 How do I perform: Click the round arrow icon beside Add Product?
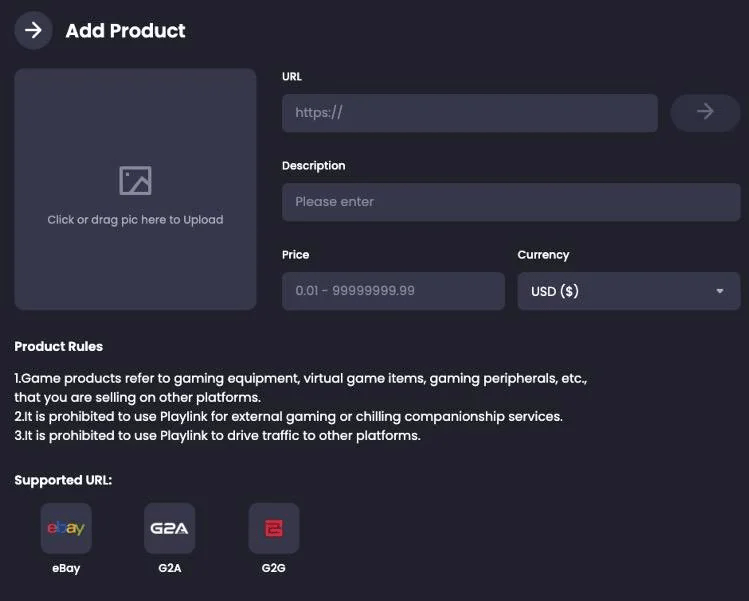pyautogui.click(x=33, y=30)
